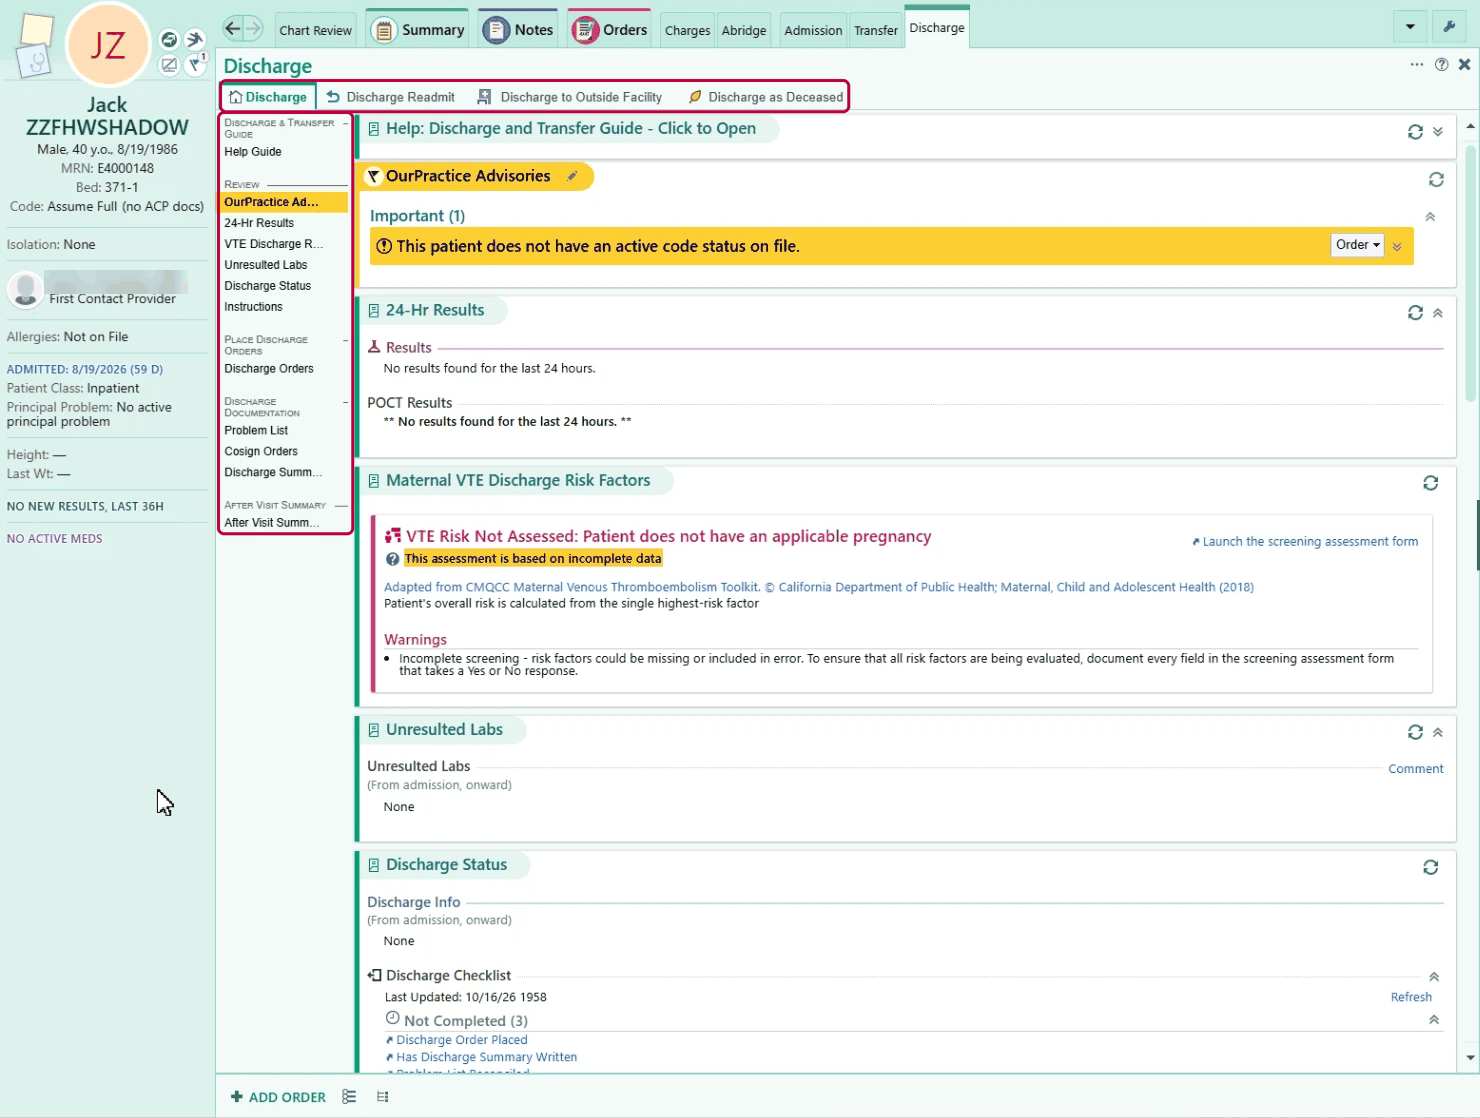Click the sticky note icon above patient name

tap(37, 30)
